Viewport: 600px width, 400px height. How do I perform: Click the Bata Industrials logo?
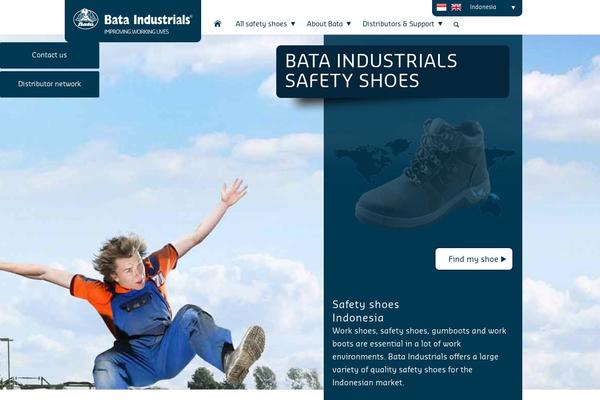(x=133, y=21)
